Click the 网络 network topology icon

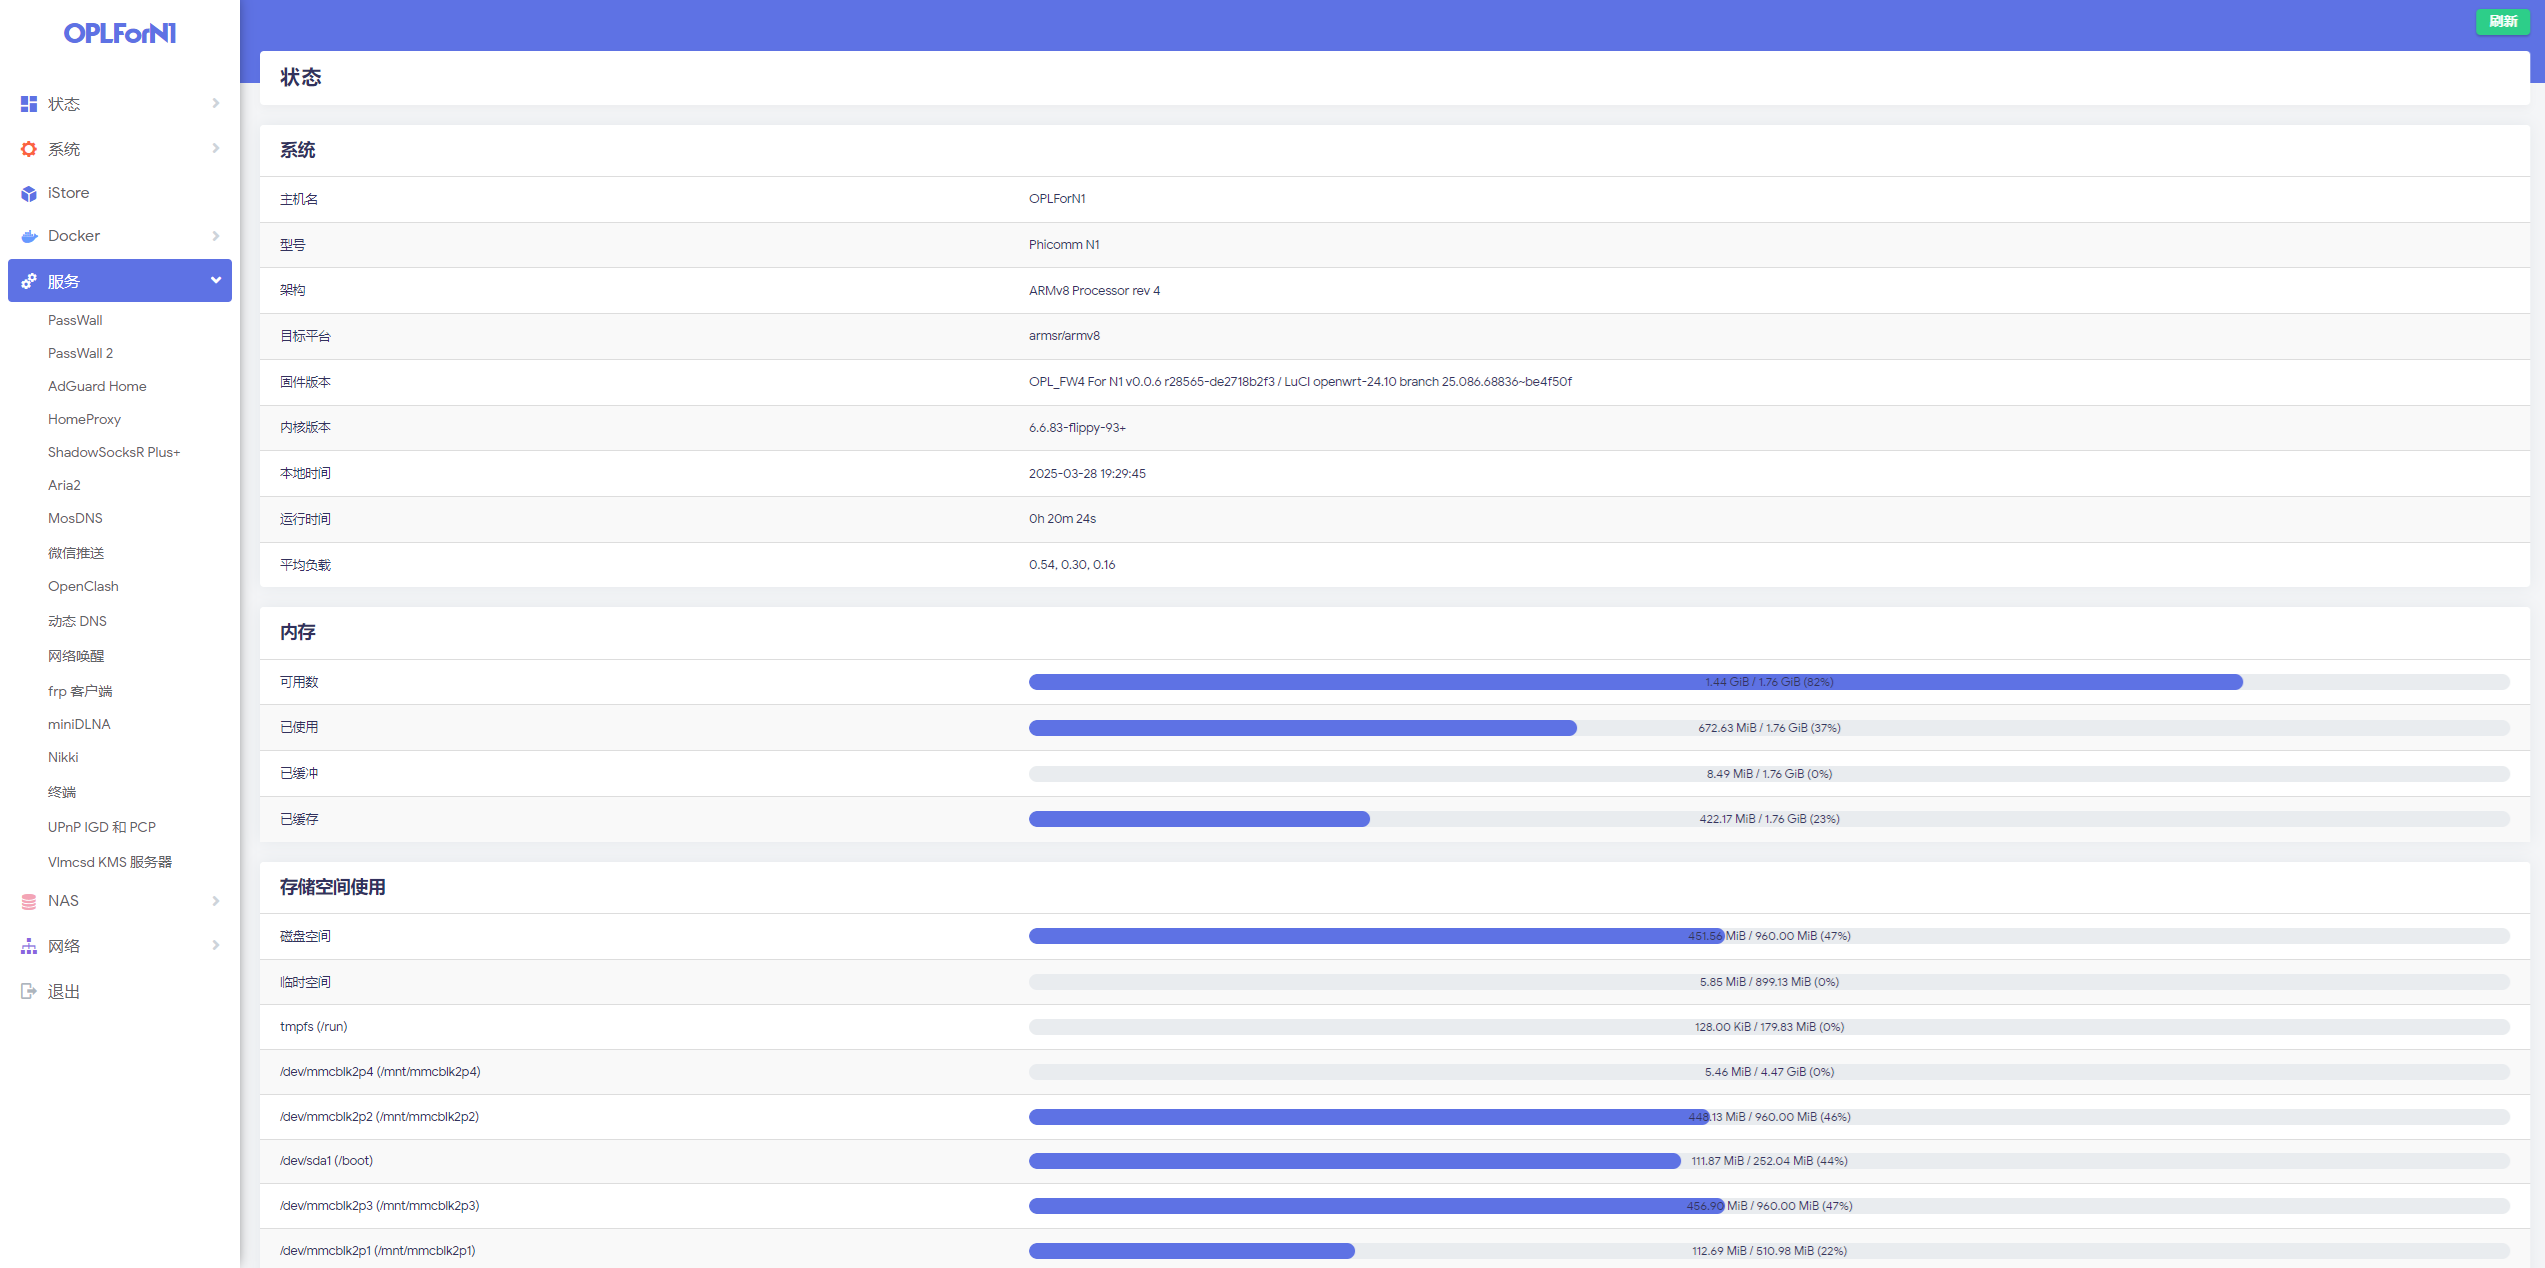(x=28, y=946)
